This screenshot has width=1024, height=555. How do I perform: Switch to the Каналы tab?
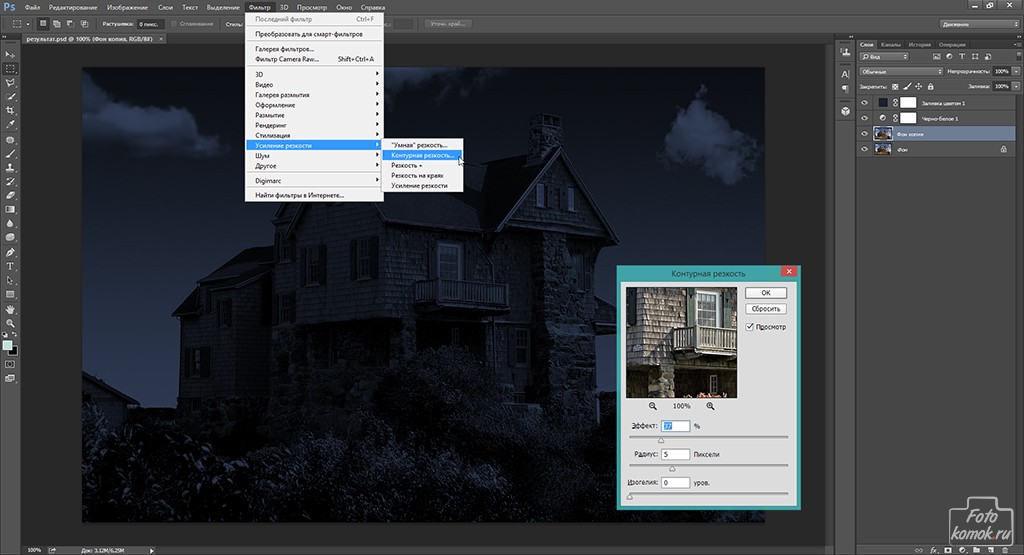point(890,44)
